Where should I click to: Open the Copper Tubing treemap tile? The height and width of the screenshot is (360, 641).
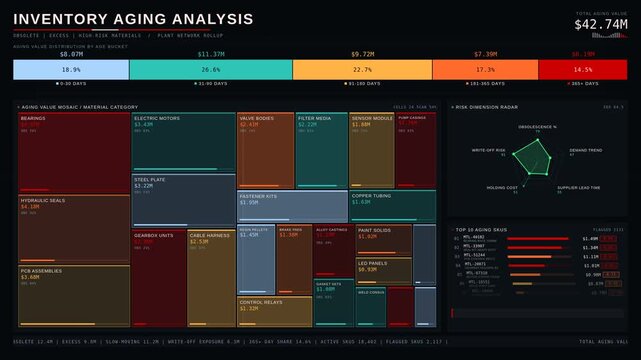392,206
